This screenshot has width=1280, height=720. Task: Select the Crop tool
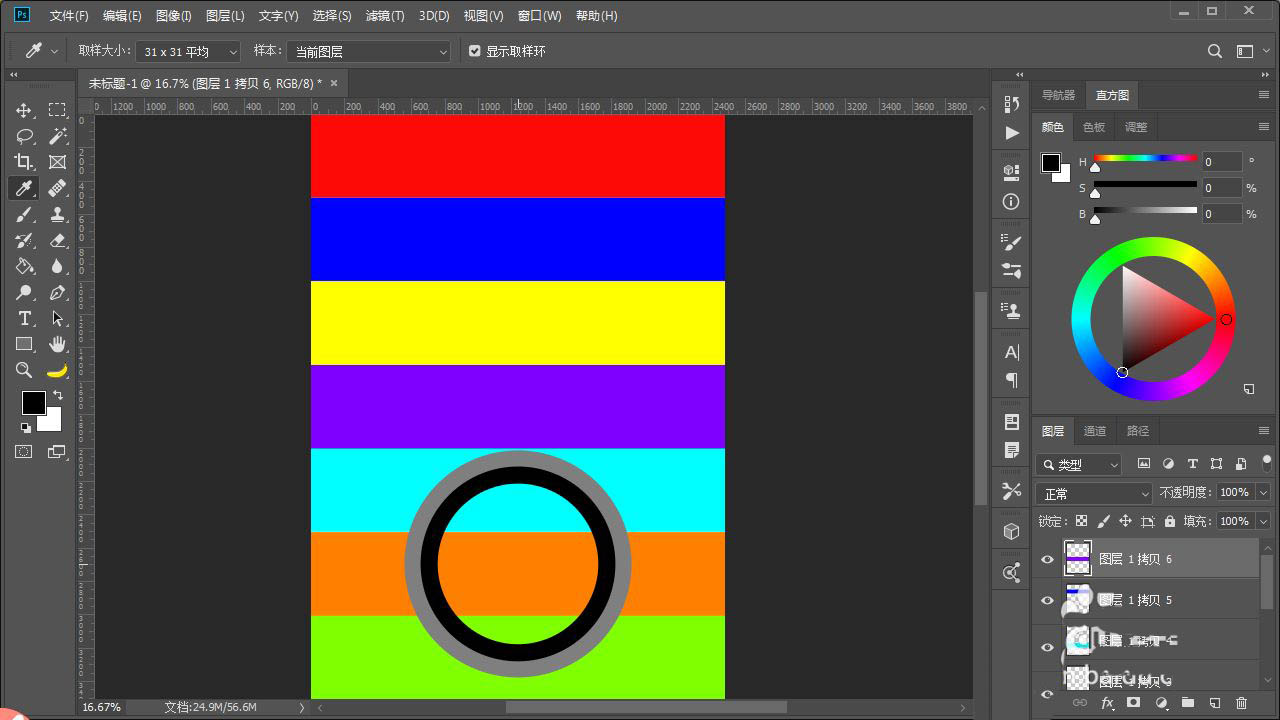point(24,162)
